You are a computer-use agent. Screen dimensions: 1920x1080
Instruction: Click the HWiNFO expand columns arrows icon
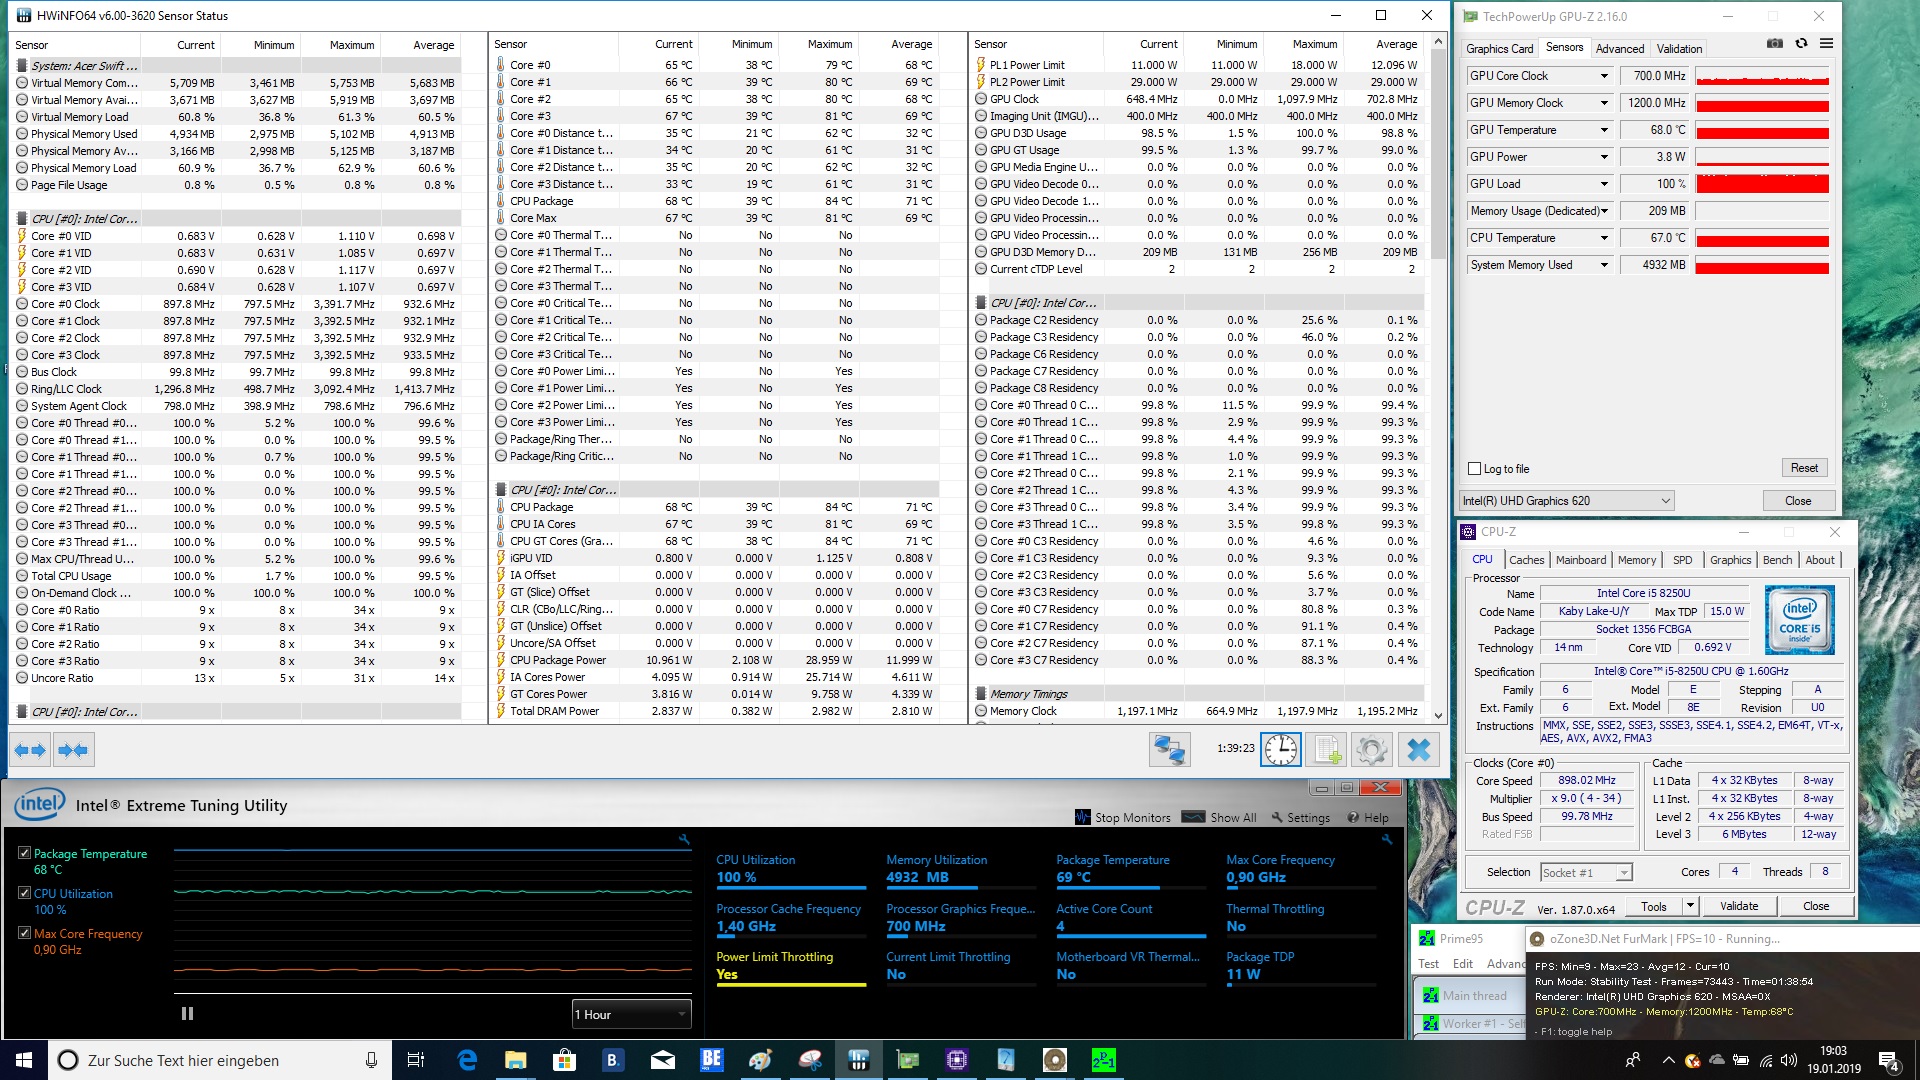pos(31,749)
